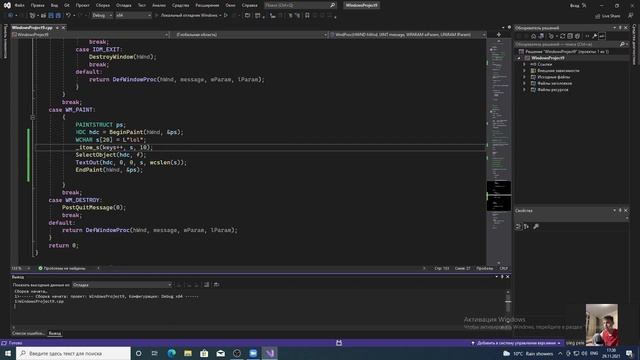Open the Файл menu
This screenshot has width=640, height=360.
click(19, 5)
